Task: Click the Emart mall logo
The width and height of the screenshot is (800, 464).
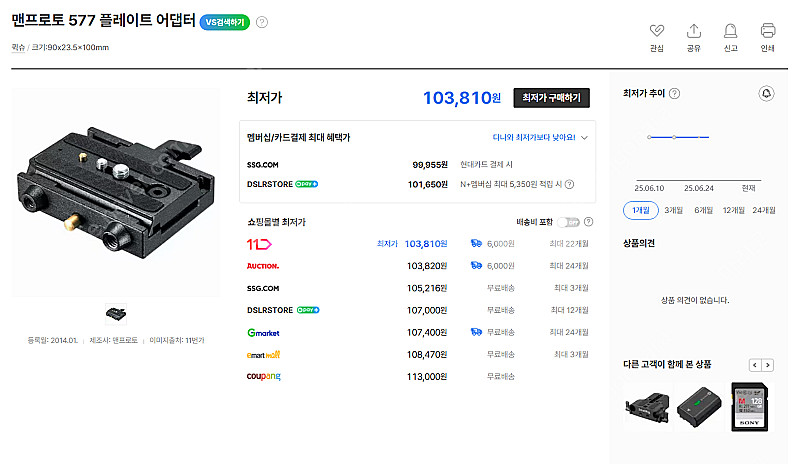Action: [x=263, y=355]
